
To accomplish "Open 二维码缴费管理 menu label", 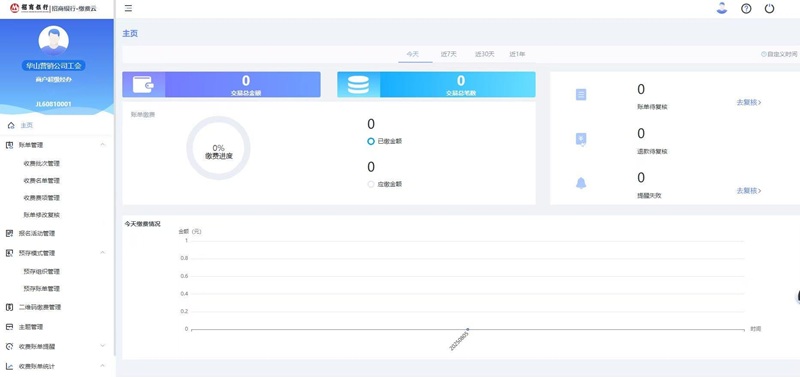I will 40,307.
